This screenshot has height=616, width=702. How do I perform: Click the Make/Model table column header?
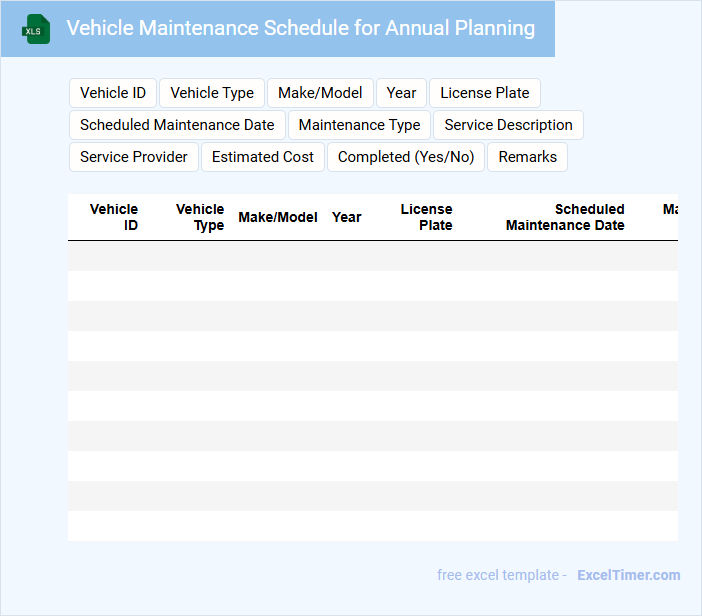[278, 217]
